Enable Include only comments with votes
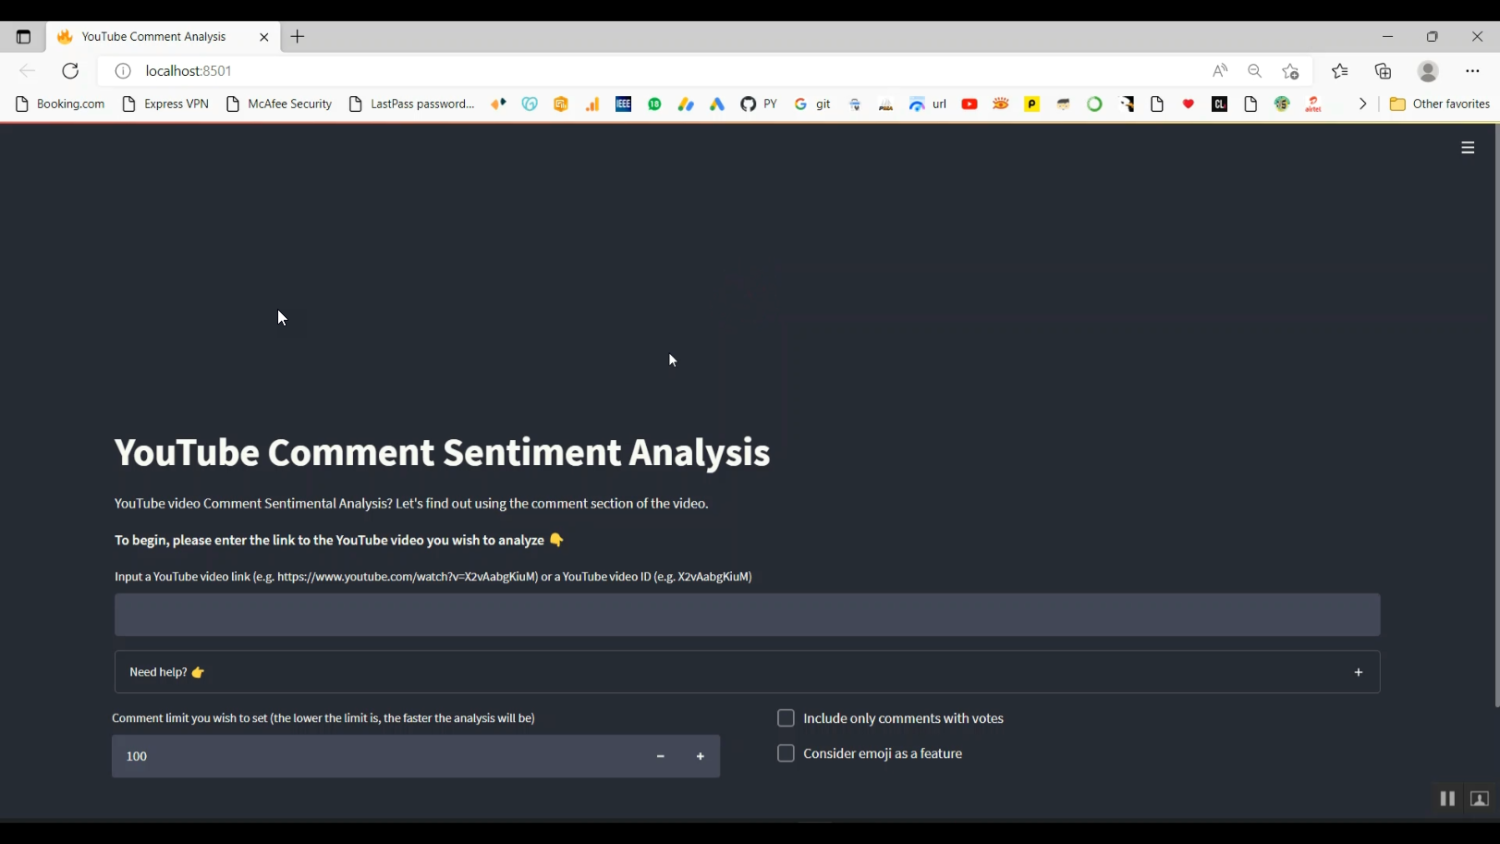The width and height of the screenshot is (1500, 844). [x=786, y=718]
